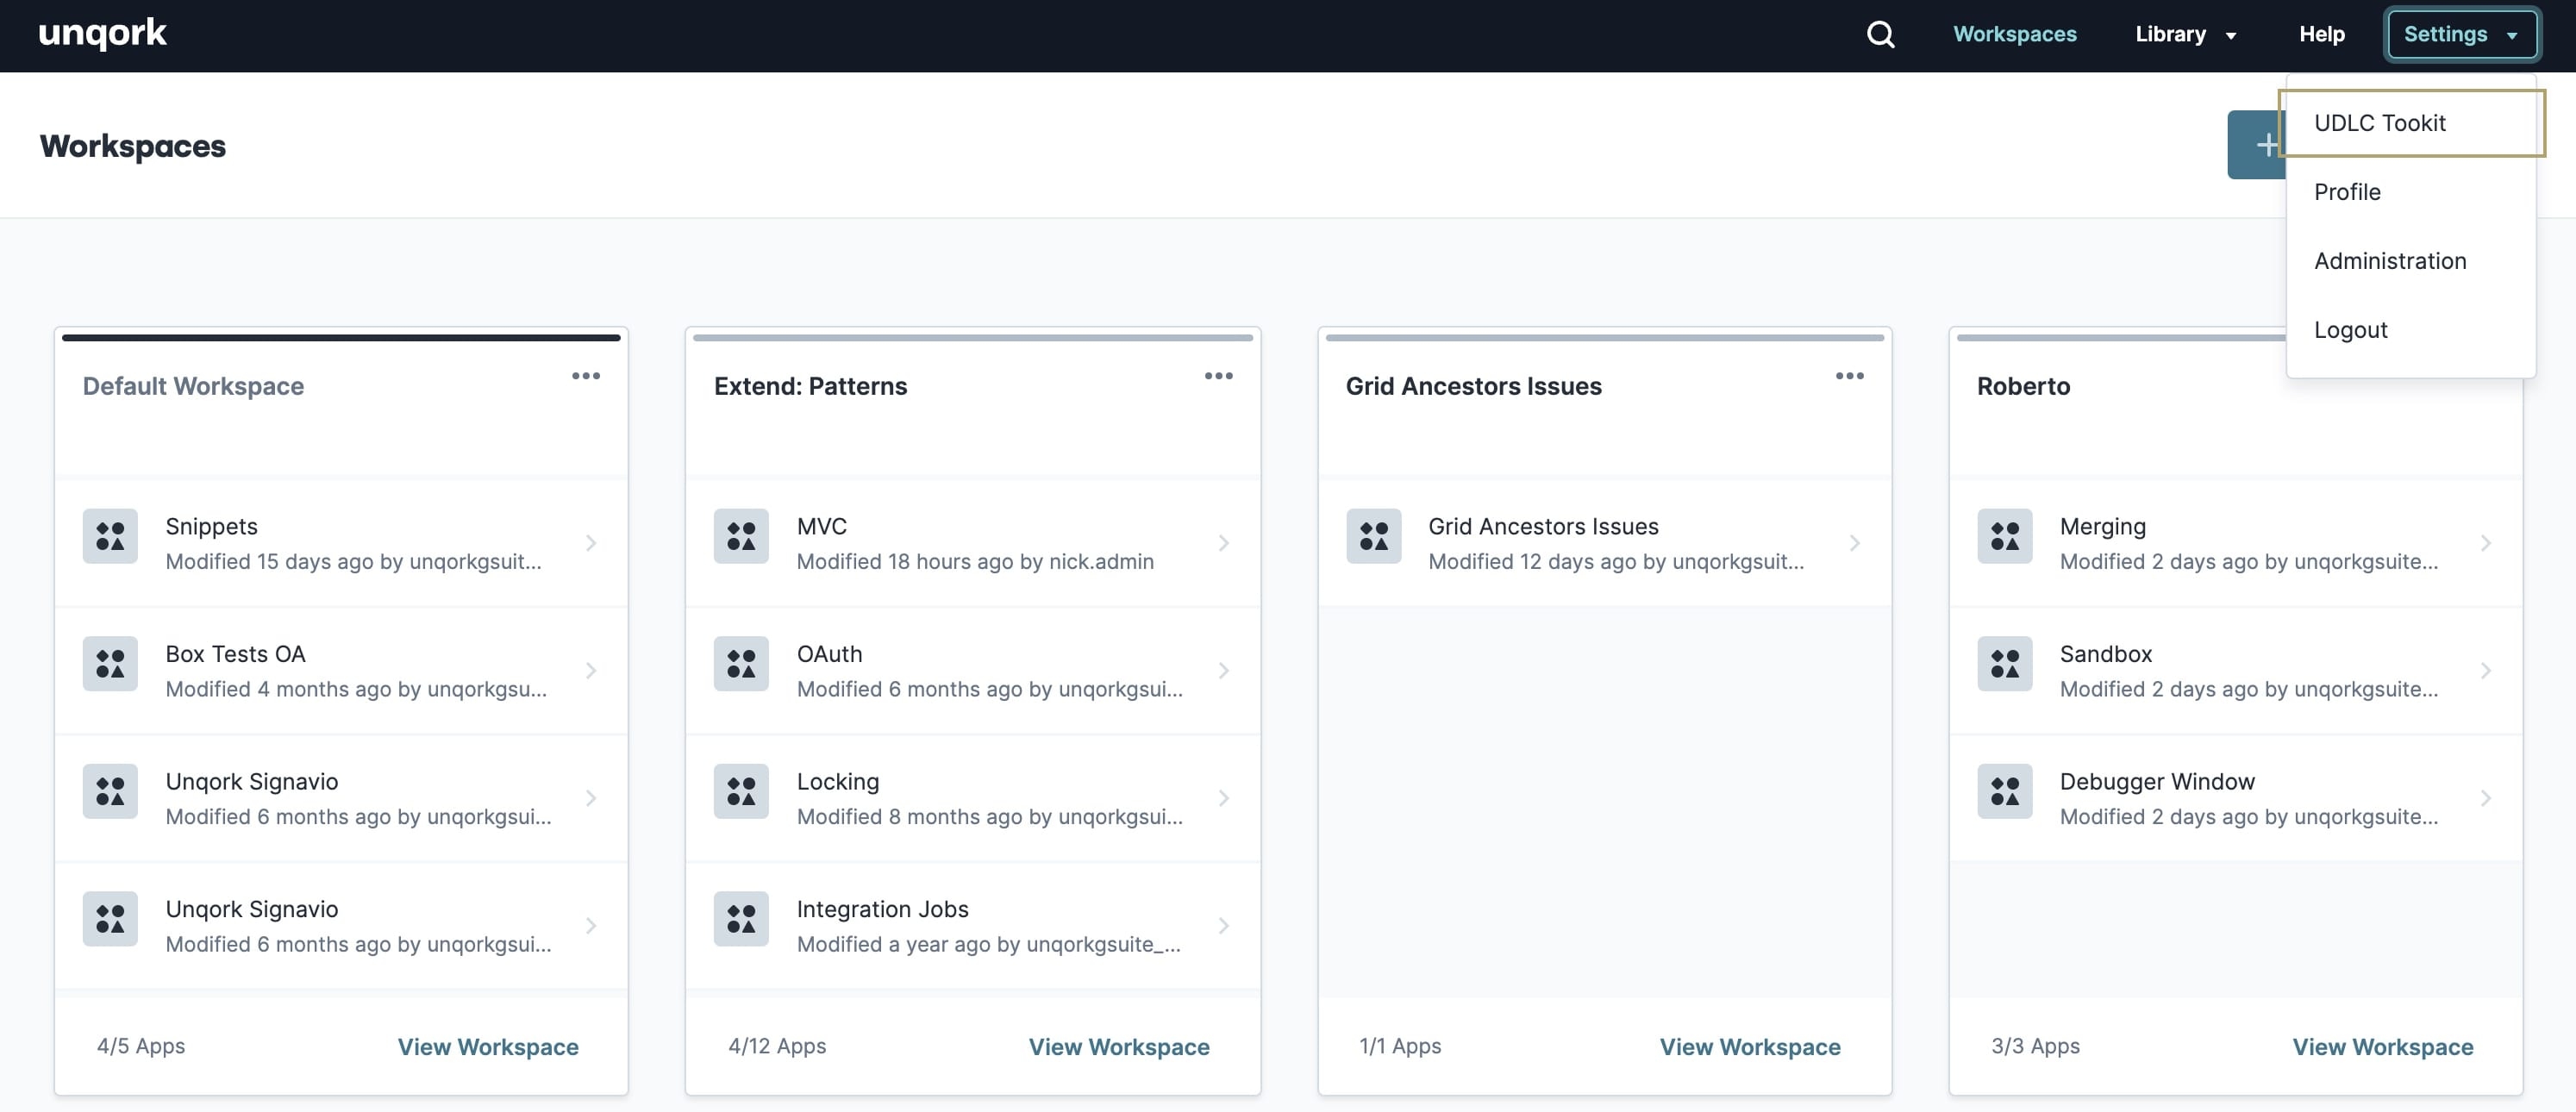Click the Default Workspace title
Screen dimensions: 2576x1112
193,386
